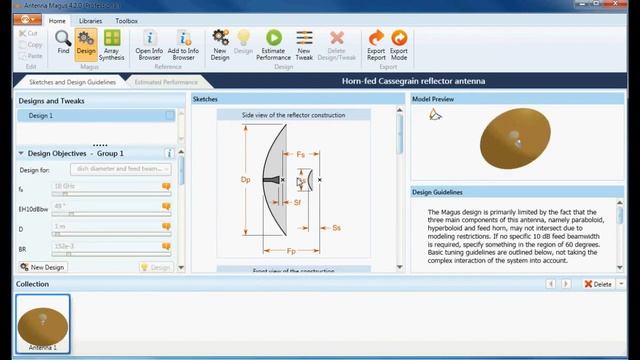
Task: Run Estimate Performance
Action: pyautogui.click(x=273, y=45)
